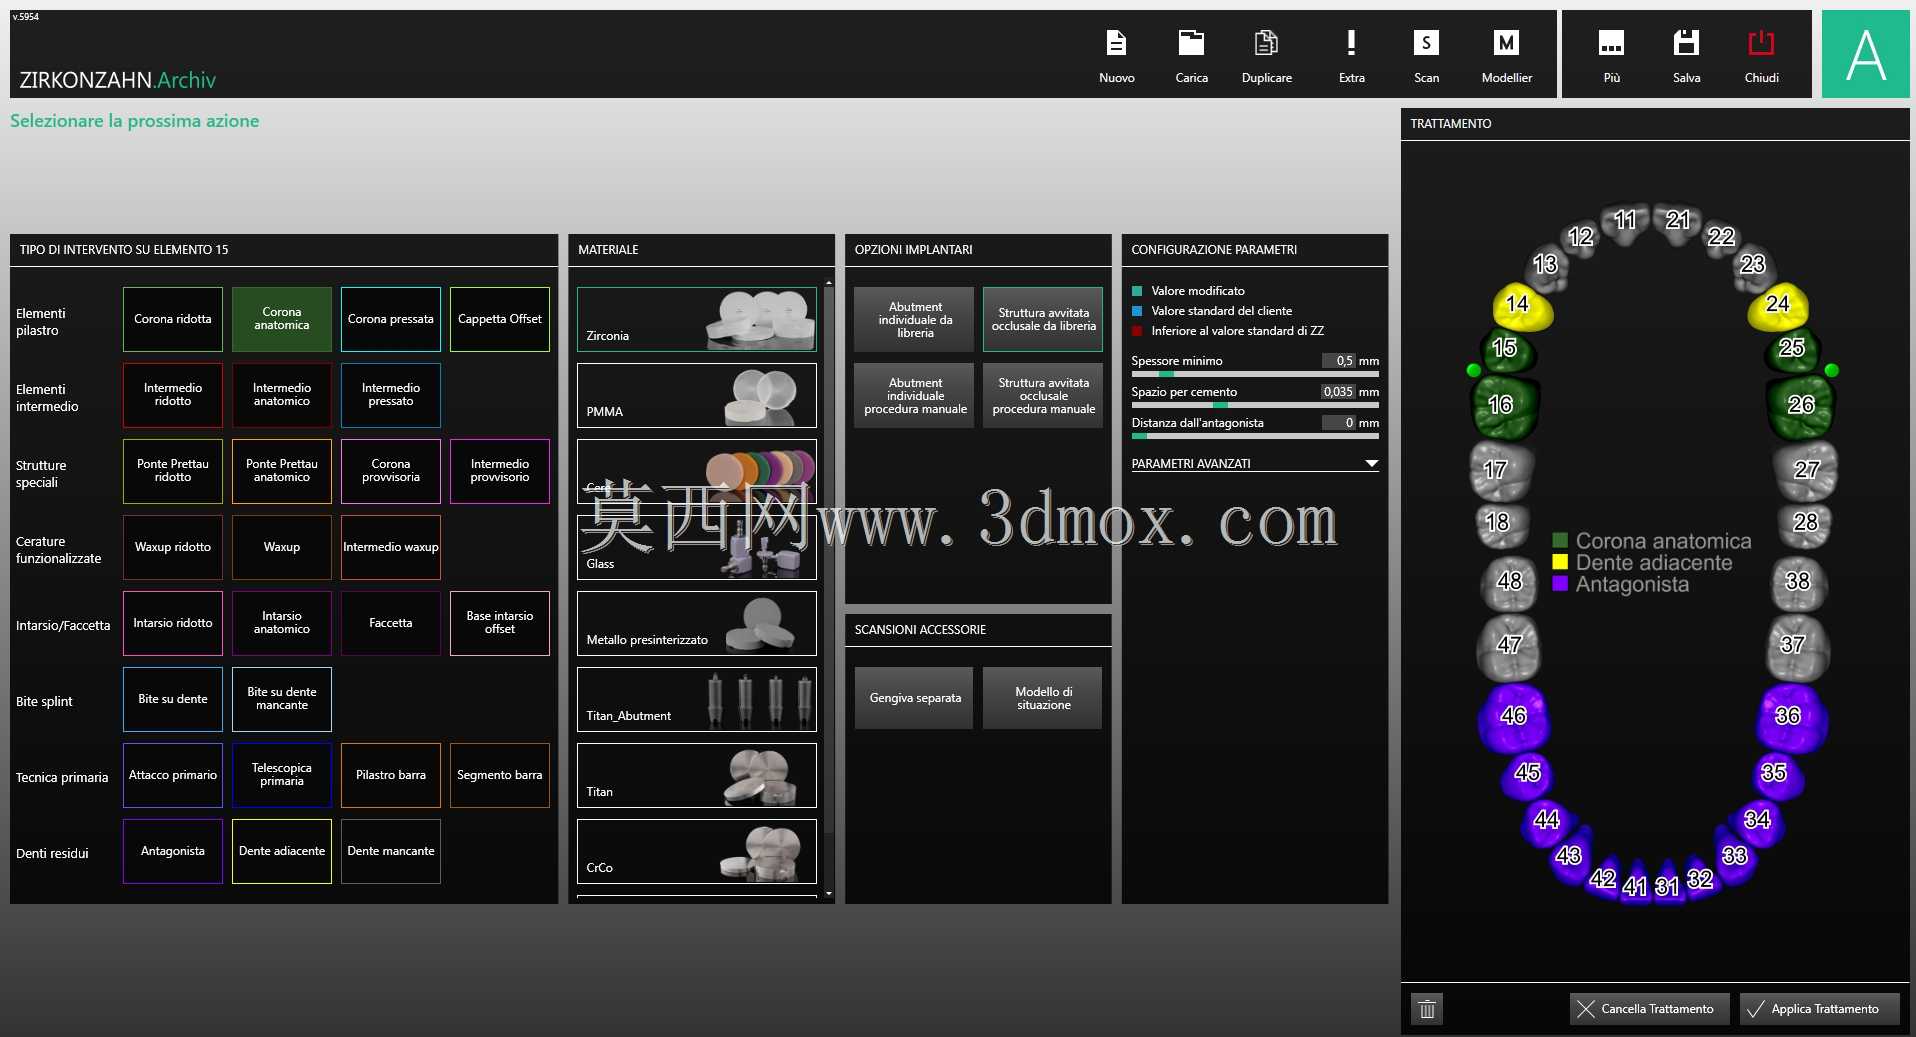Select Intermedio ridotto option

pyautogui.click(x=173, y=395)
